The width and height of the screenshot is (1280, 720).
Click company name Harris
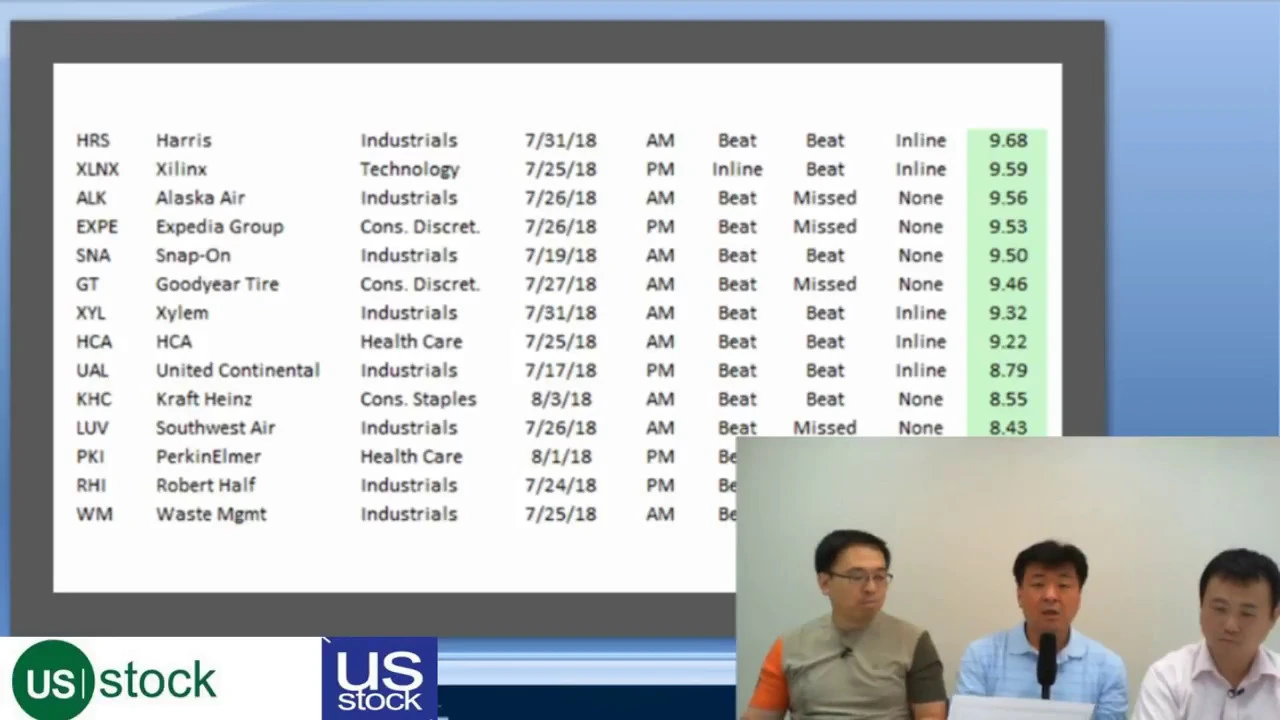pyautogui.click(x=184, y=141)
